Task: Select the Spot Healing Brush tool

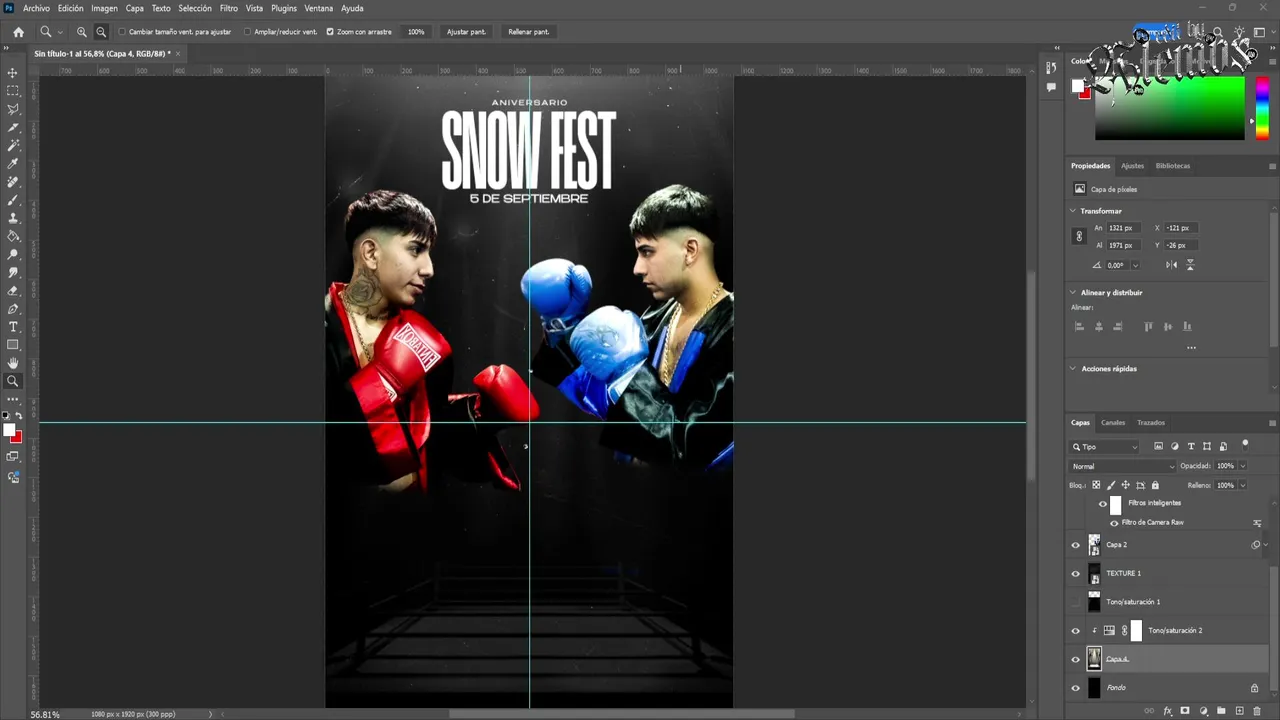Action: point(13,182)
